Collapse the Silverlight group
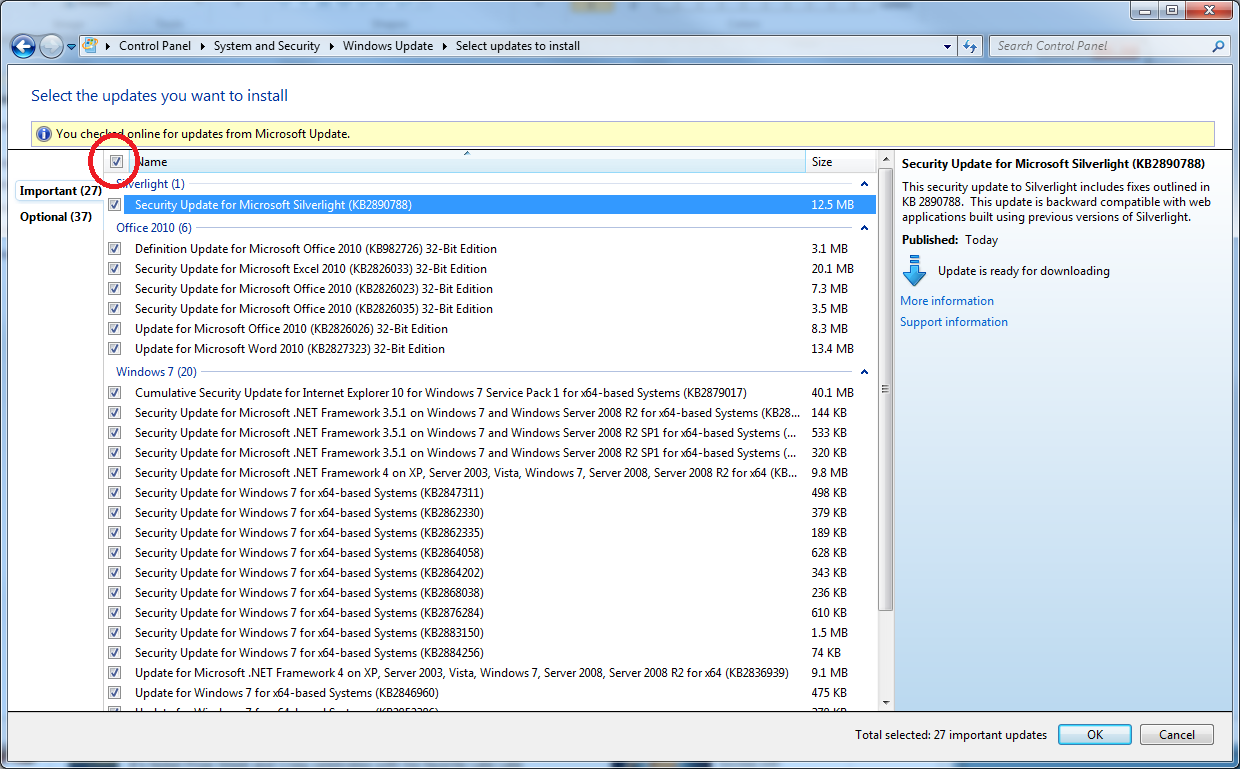The image size is (1240, 769). pos(864,184)
